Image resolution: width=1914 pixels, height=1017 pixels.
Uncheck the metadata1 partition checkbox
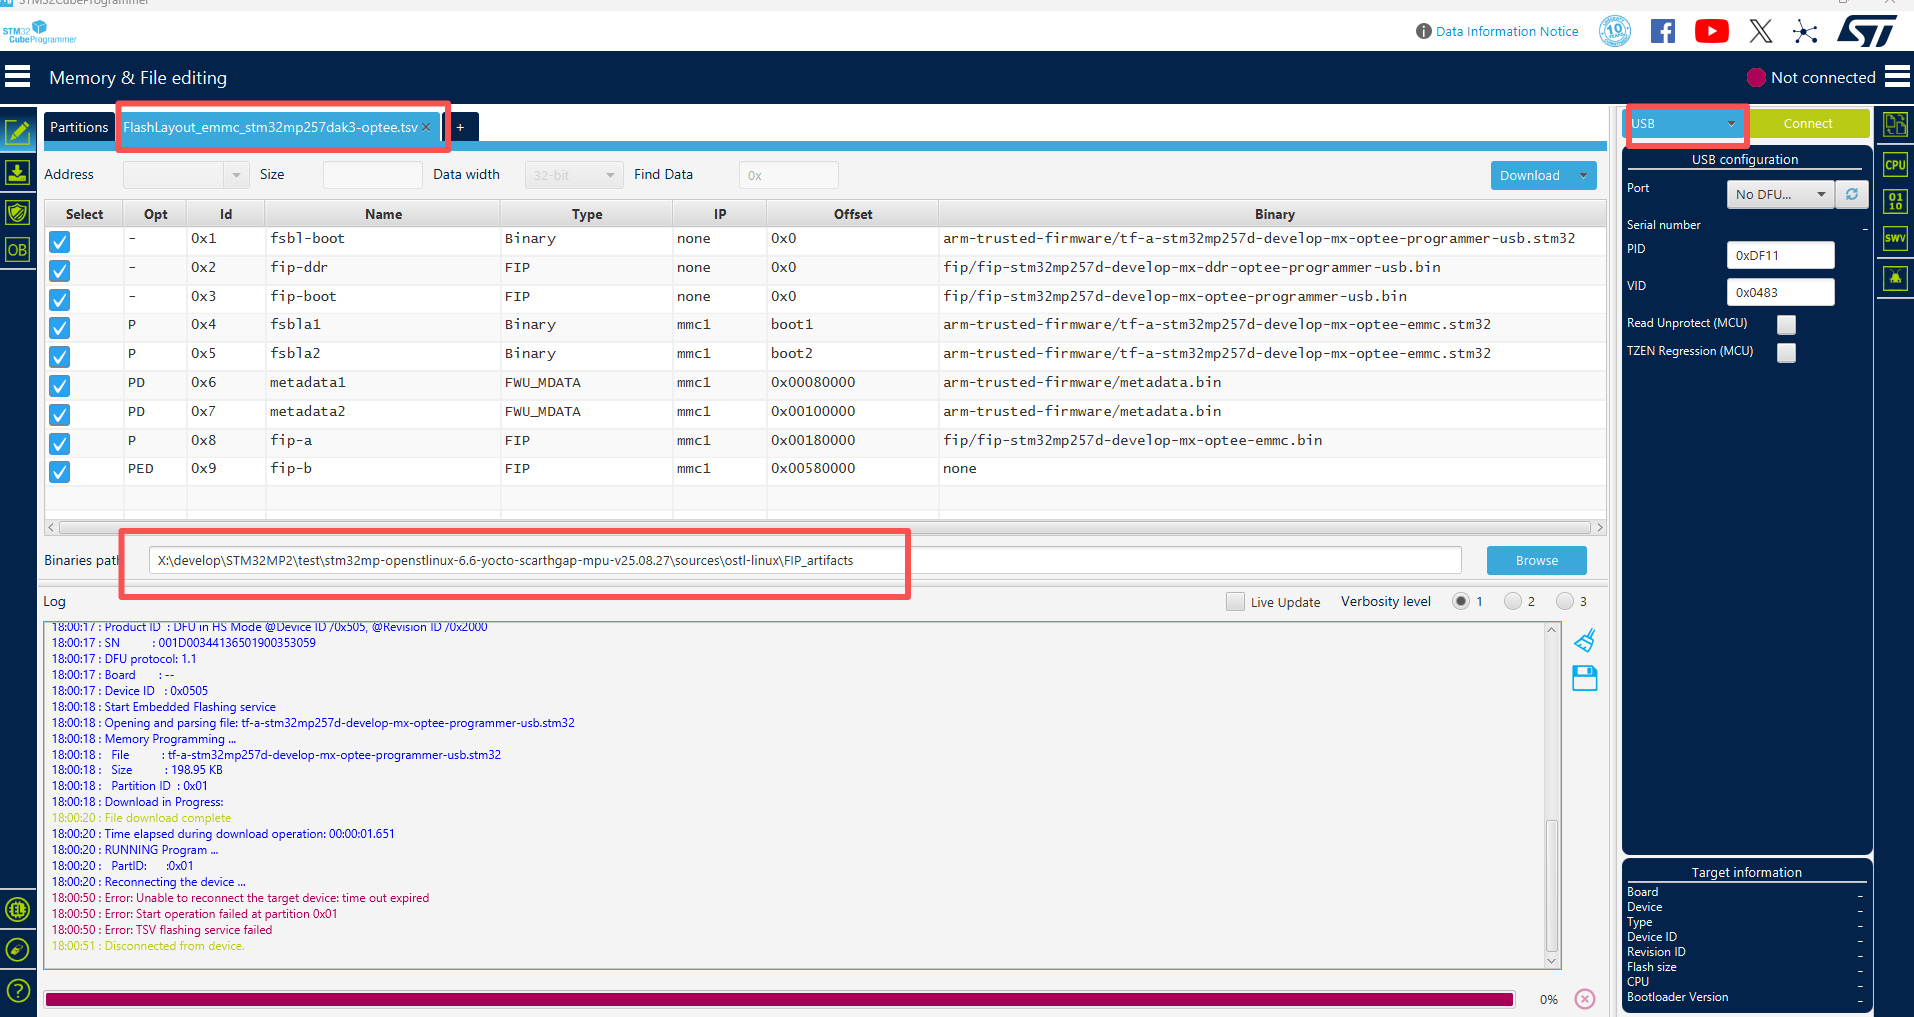(x=60, y=385)
